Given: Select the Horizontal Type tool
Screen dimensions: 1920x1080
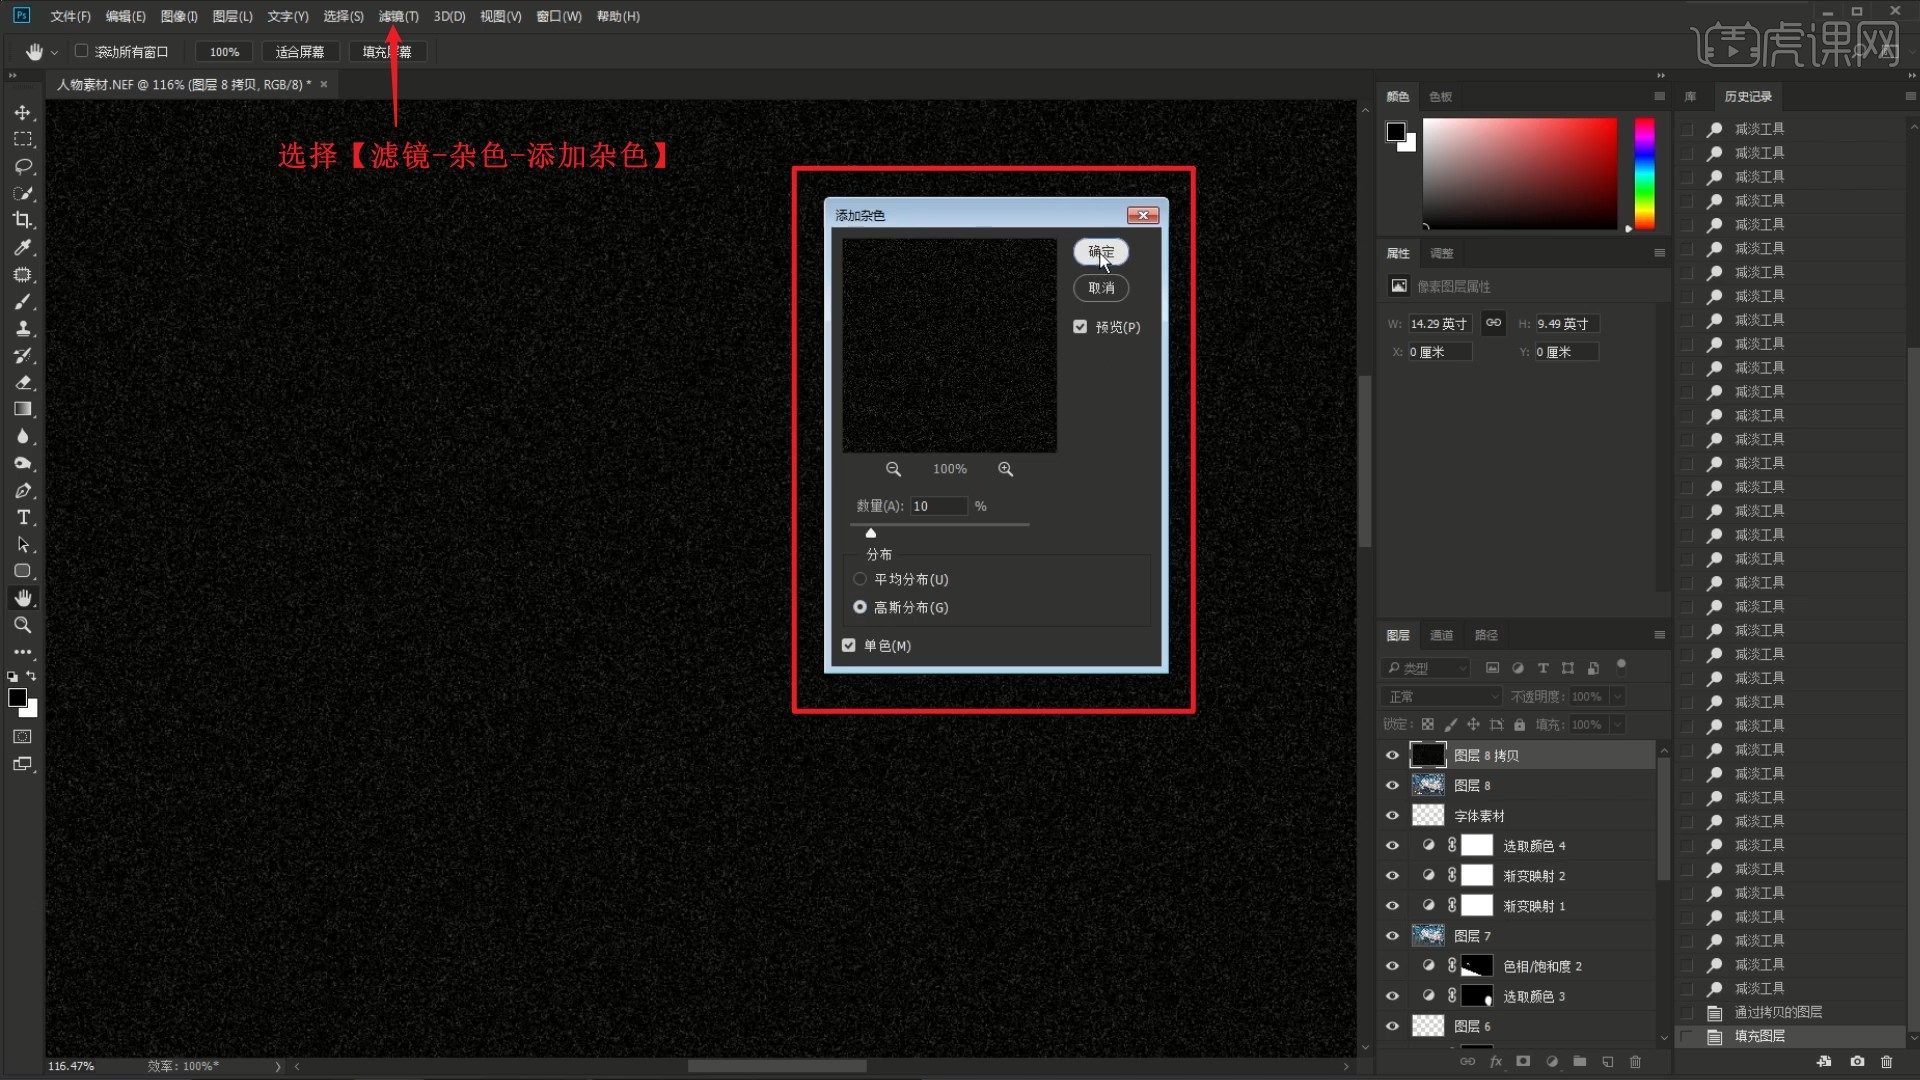Looking at the screenshot, I should pyautogui.click(x=23, y=518).
